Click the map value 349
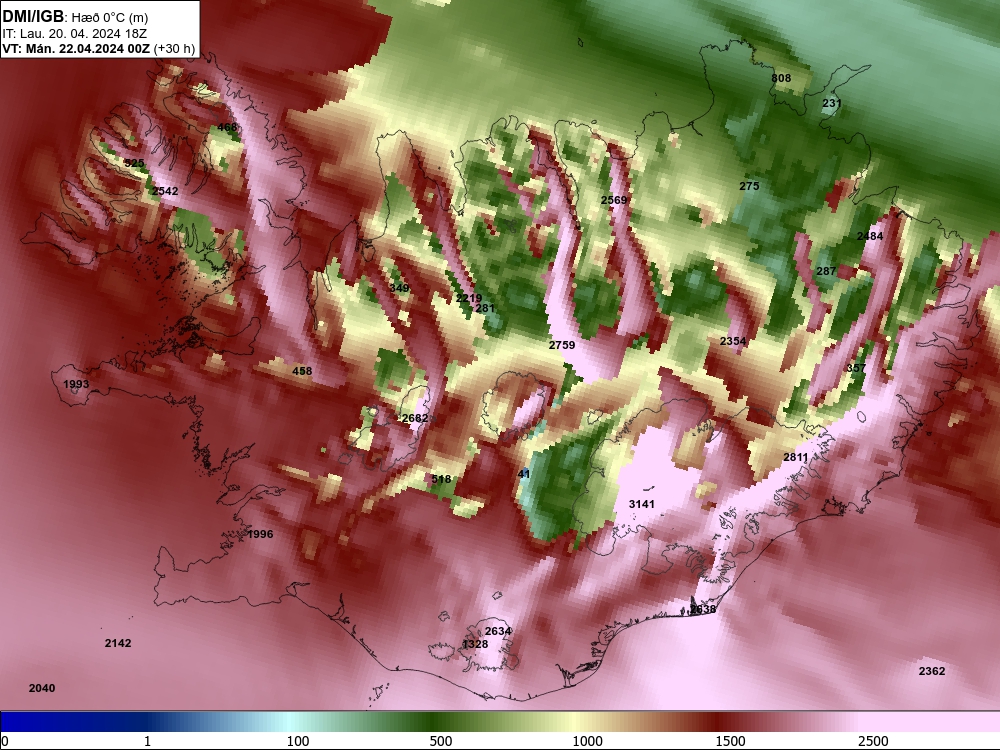1000x750 pixels. point(399,288)
